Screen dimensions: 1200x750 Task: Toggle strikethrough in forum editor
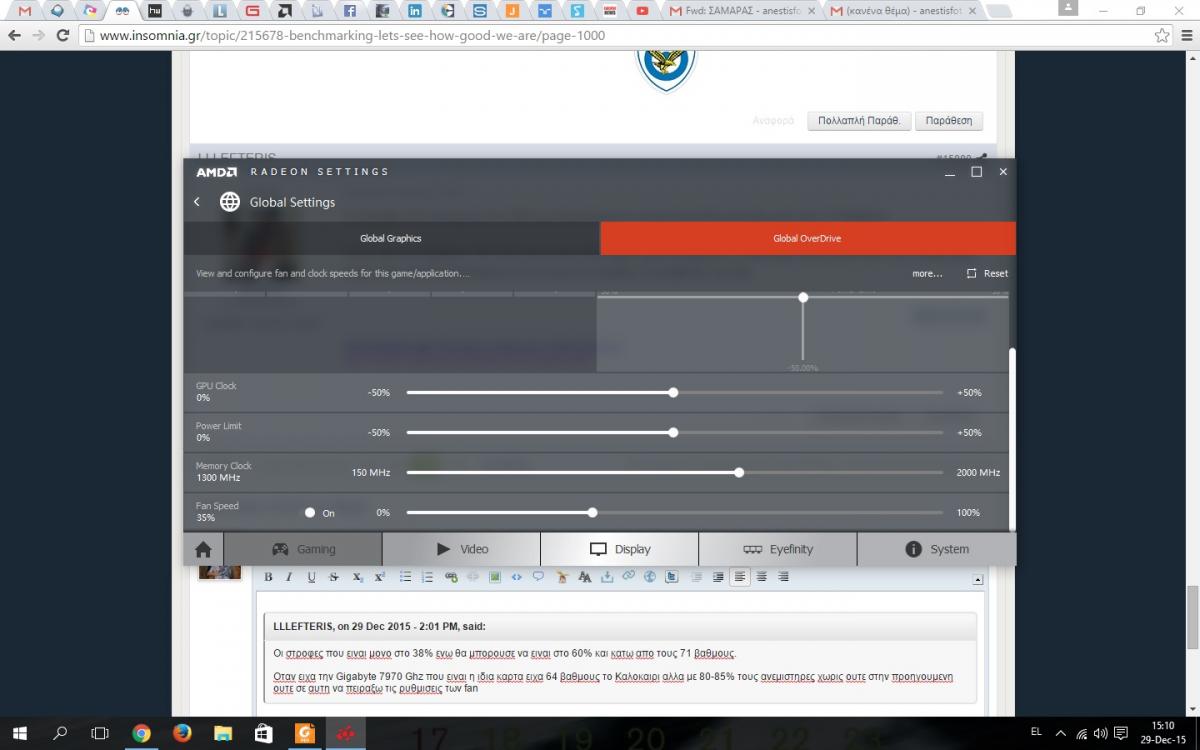(x=334, y=577)
